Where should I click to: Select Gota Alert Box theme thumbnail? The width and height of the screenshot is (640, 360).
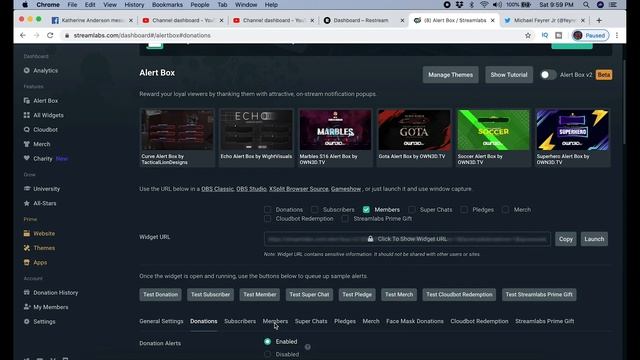(414, 130)
